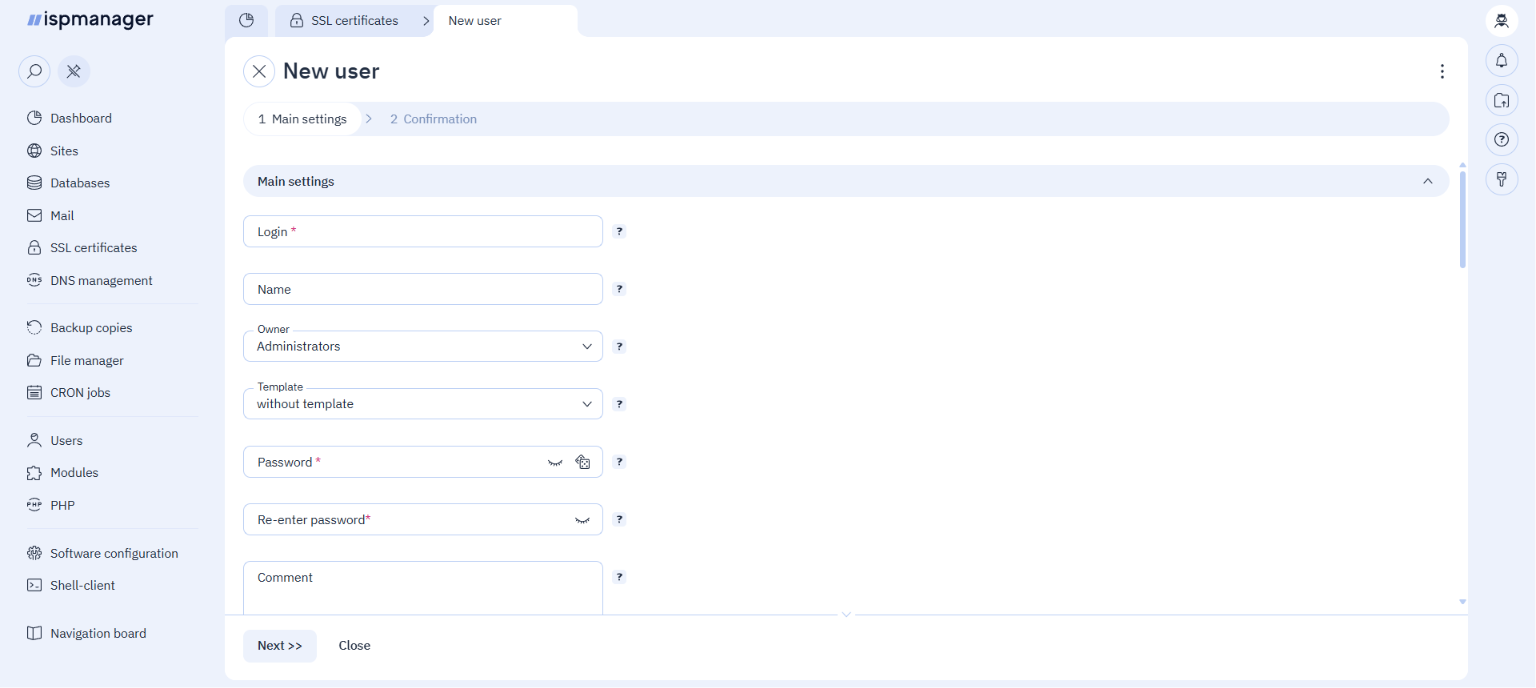Image resolution: width=1536 pixels, height=688 pixels.
Task: Show password in Re-enter password field
Action: [x=582, y=520]
